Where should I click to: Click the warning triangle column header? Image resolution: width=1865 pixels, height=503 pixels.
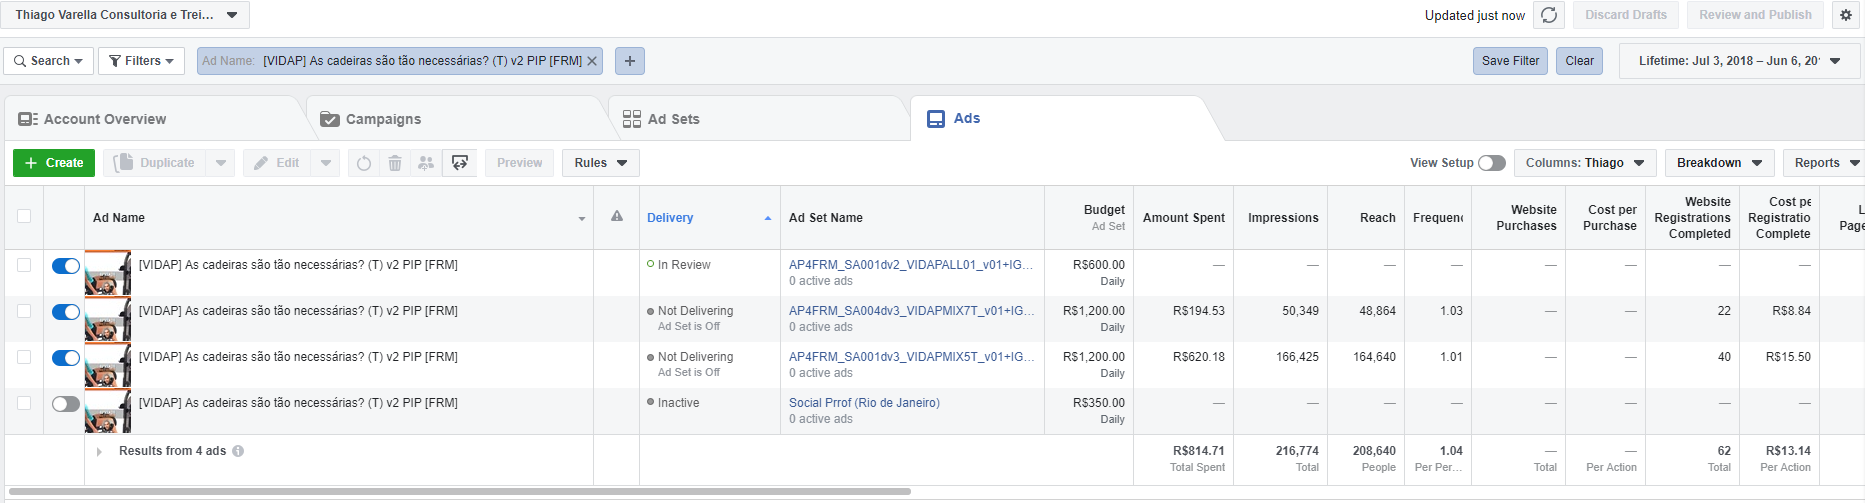click(x=617, y=217)
